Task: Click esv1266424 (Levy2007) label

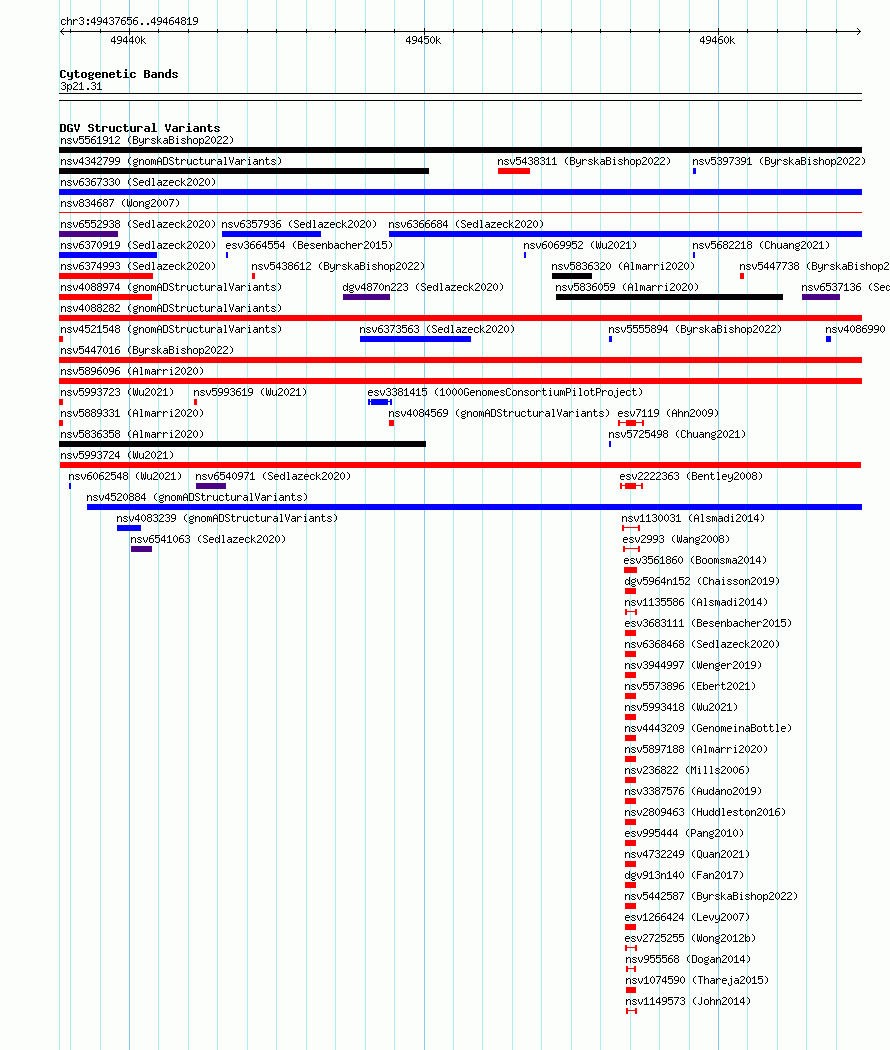Action: 687,917
